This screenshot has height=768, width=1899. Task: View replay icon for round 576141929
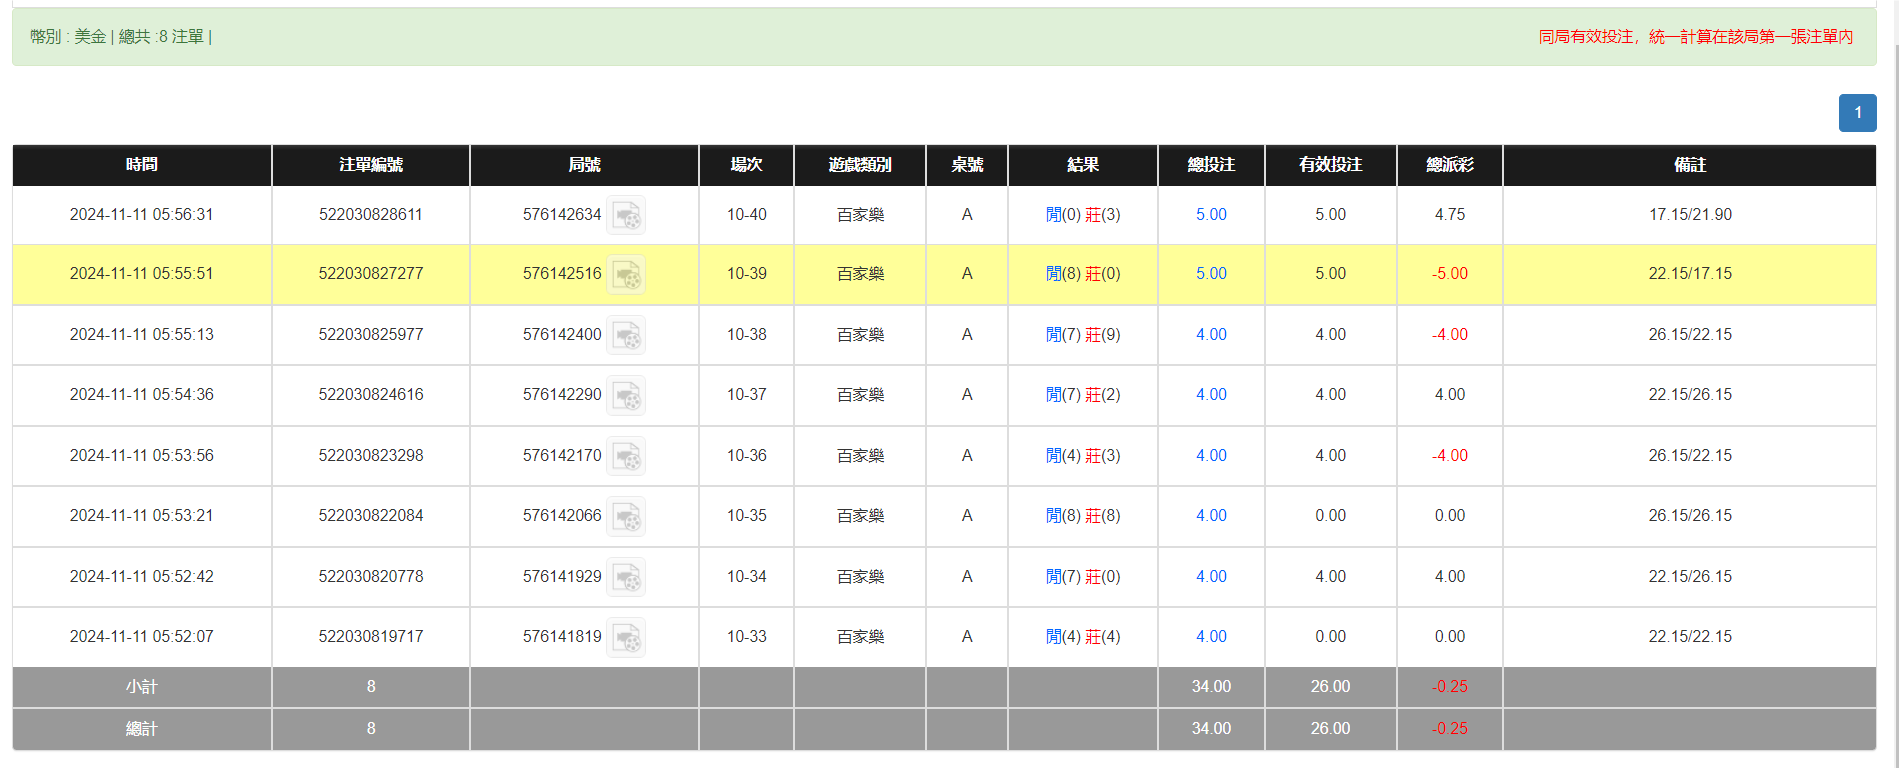click(626, 577)
